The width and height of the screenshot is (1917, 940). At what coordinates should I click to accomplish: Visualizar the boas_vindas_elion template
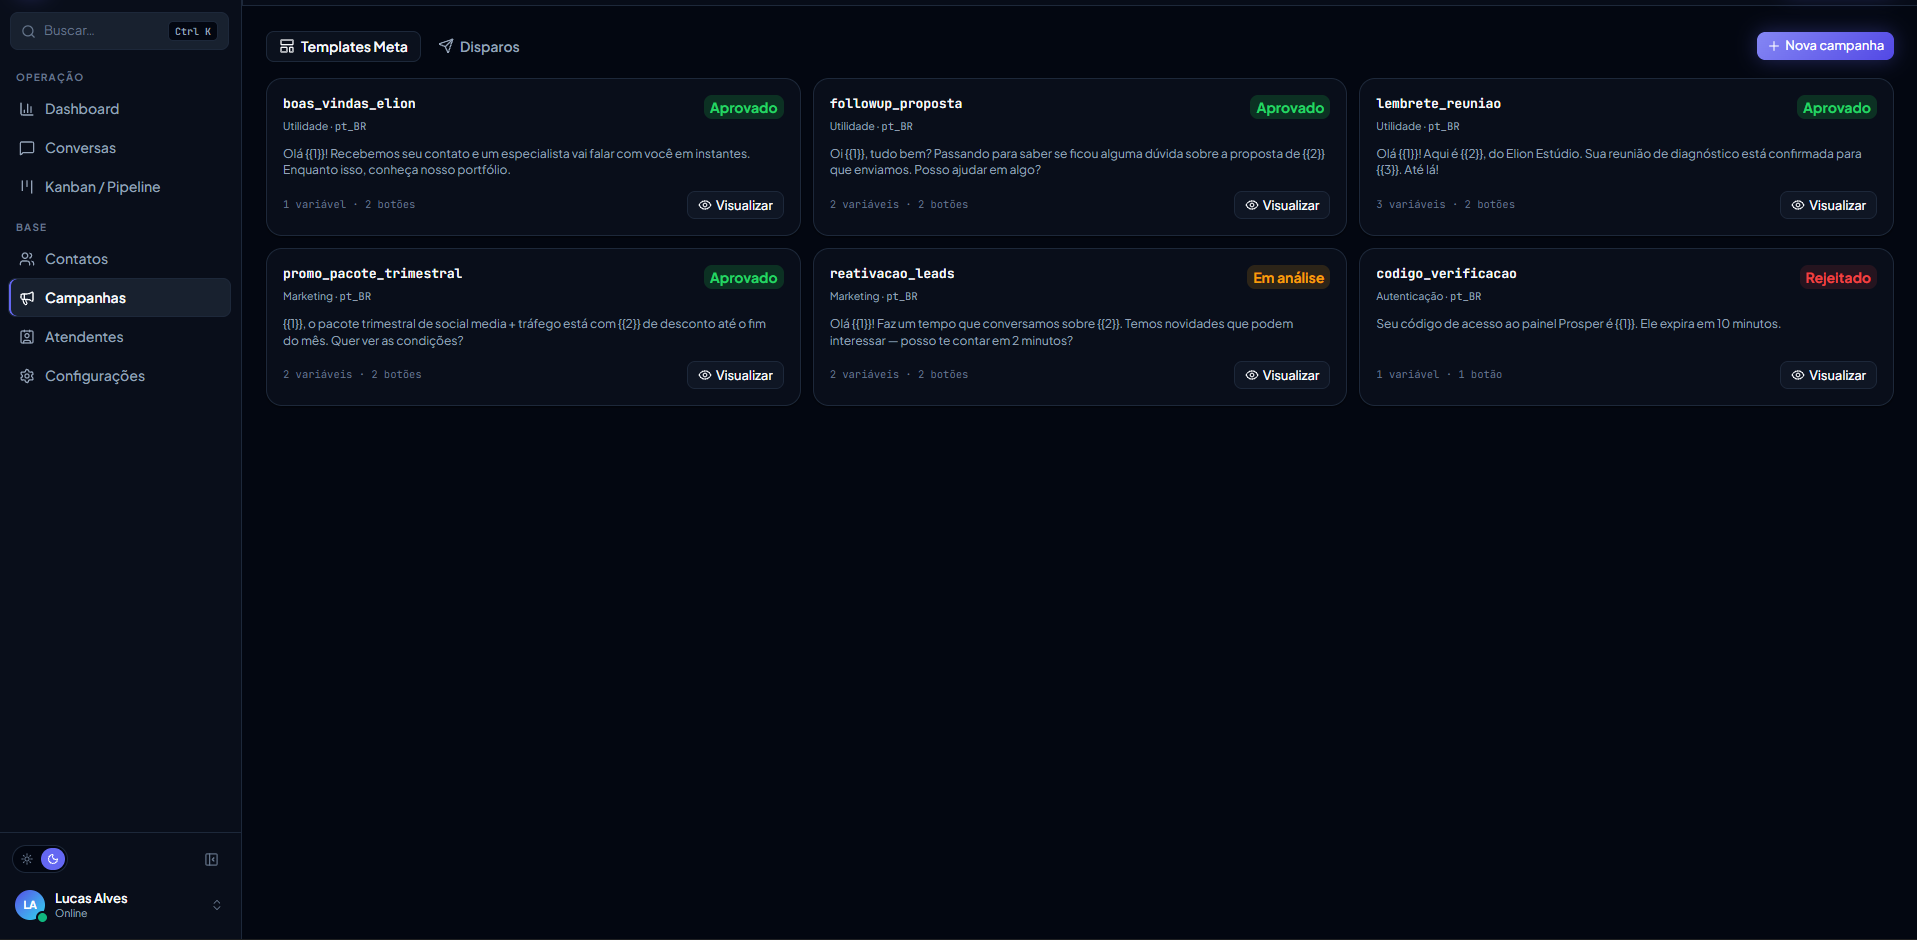tap(735, 205)
